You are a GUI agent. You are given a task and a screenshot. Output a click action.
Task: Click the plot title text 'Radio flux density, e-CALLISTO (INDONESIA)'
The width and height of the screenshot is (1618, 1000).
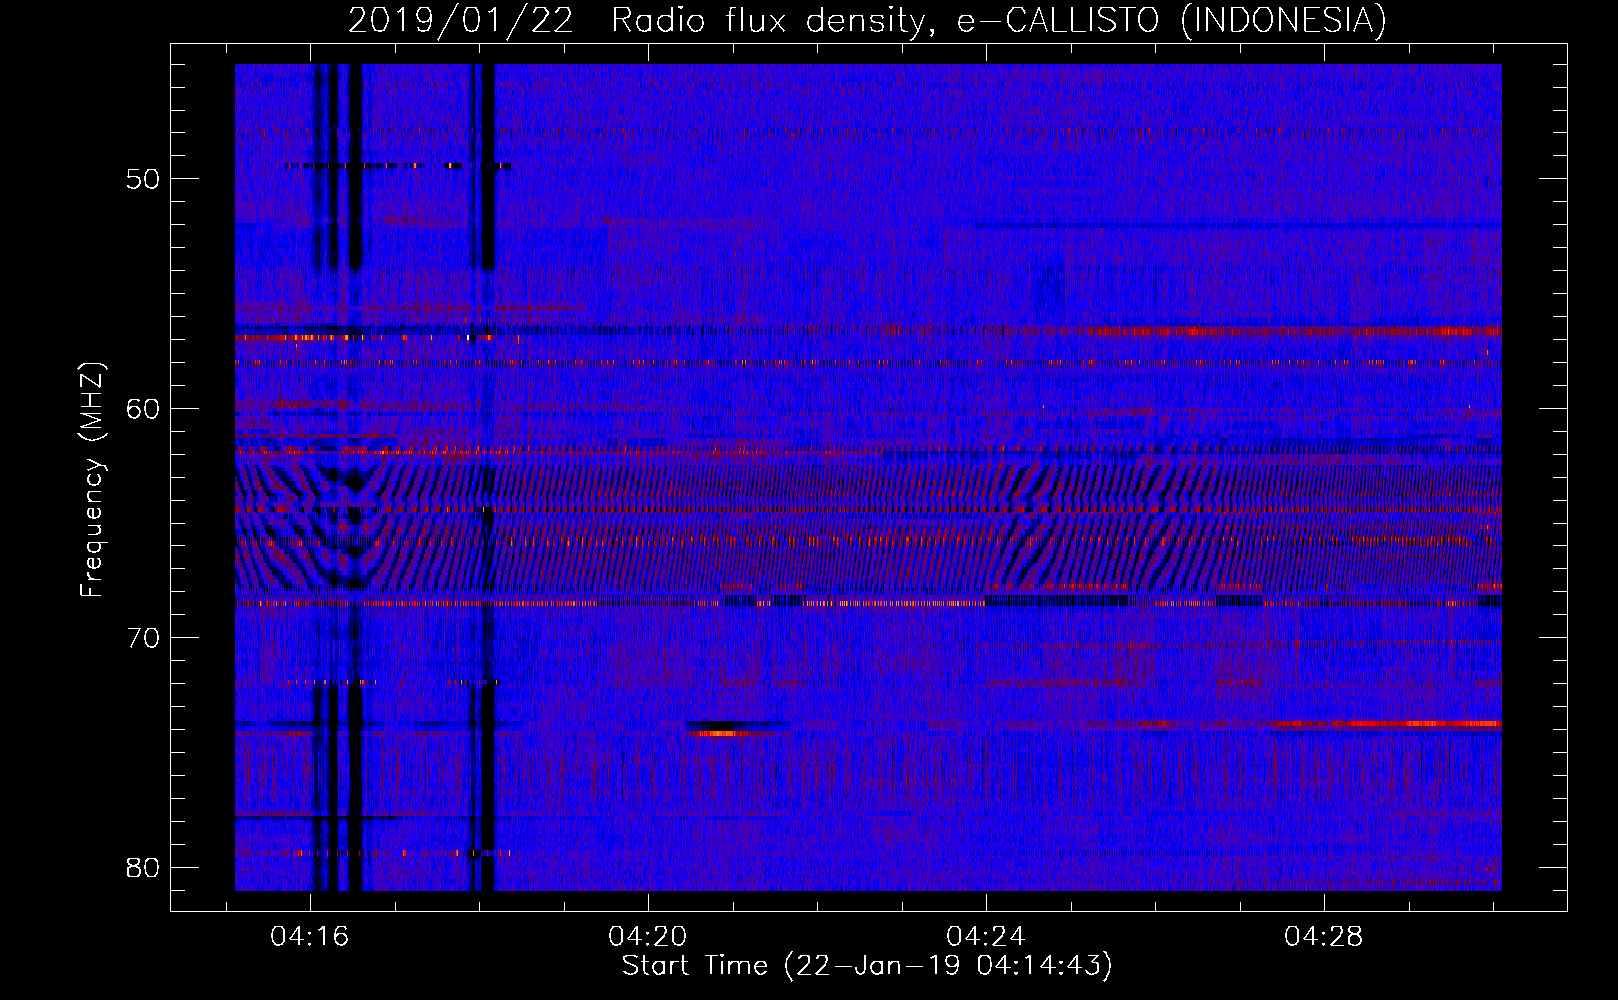(x=999, y=20)
